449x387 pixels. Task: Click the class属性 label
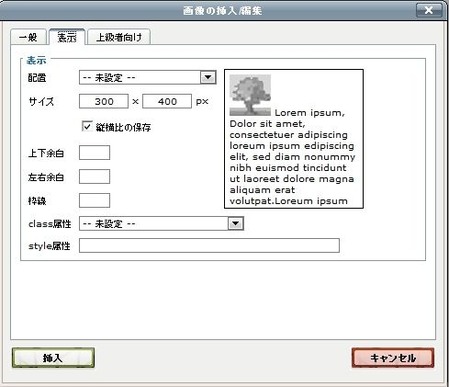click(x=50, y=224)
